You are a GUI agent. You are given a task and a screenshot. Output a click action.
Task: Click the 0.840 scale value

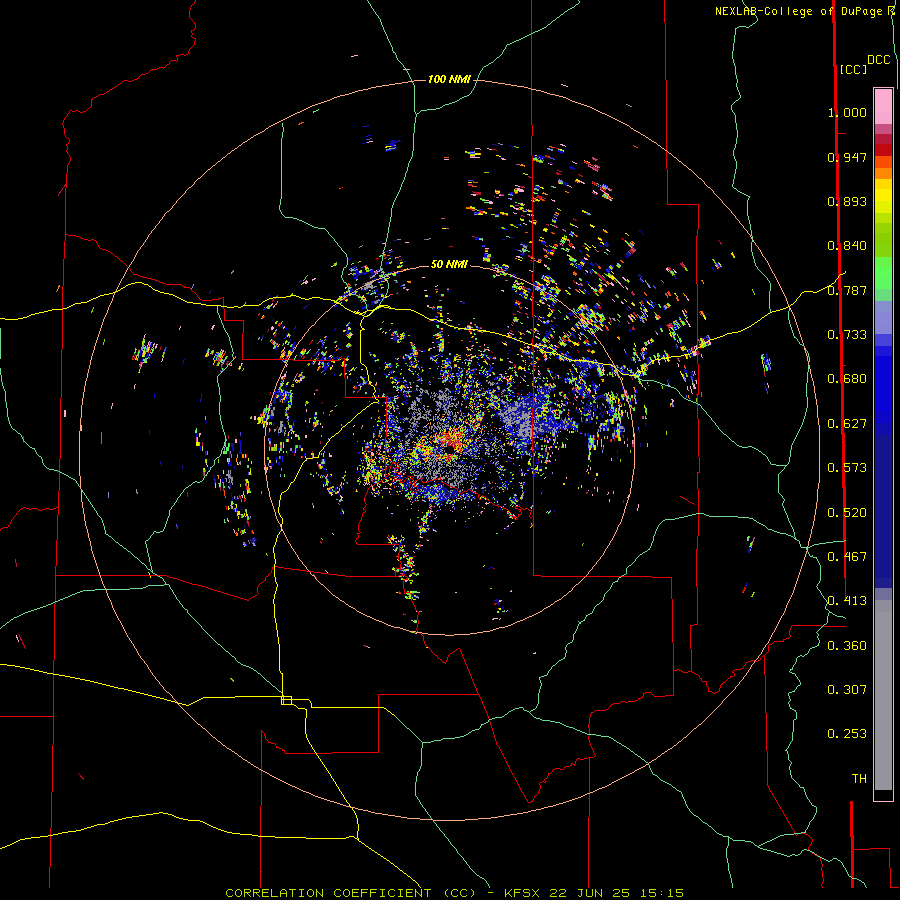pos(847,246)
